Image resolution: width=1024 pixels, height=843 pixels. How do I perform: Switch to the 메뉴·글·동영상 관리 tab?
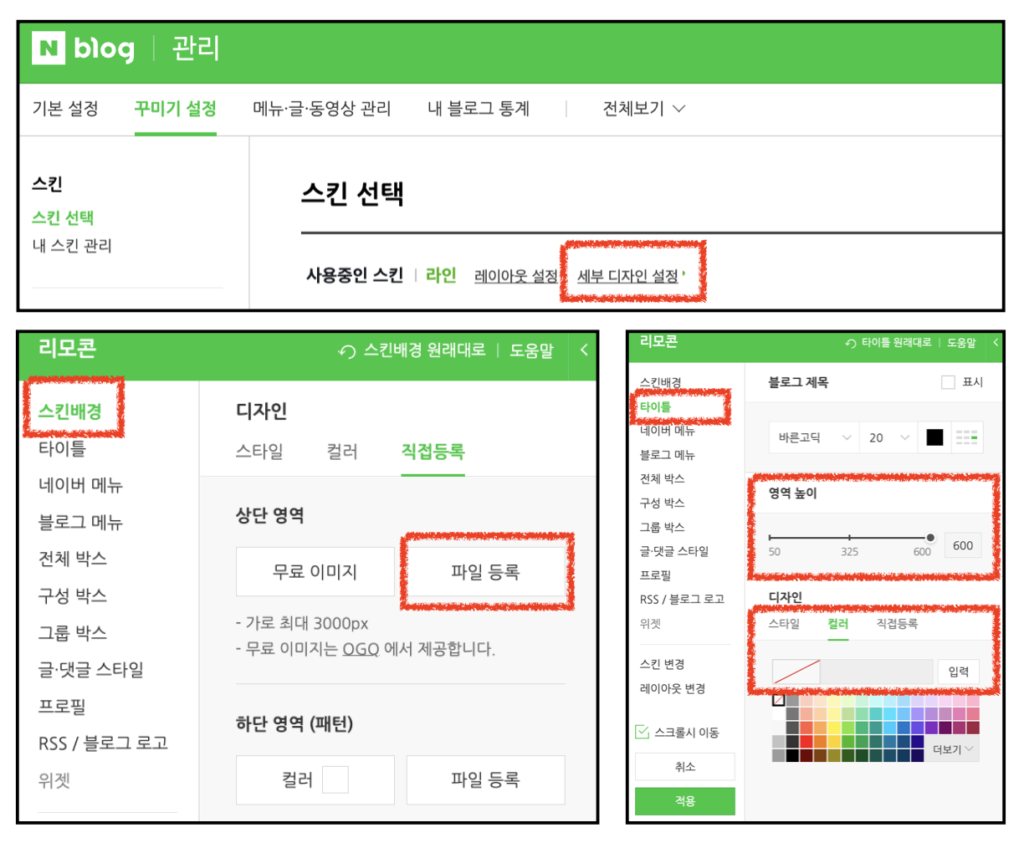click(x=321, y=109)
